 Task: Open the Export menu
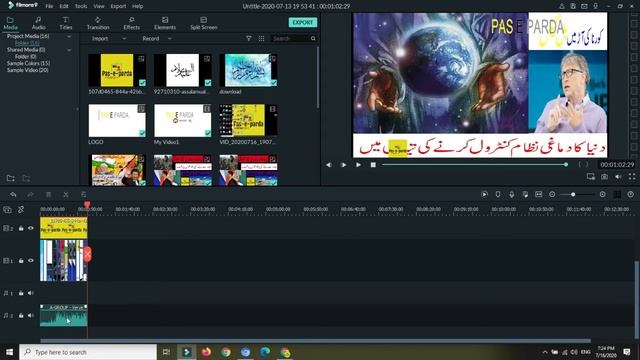(118, 6)
